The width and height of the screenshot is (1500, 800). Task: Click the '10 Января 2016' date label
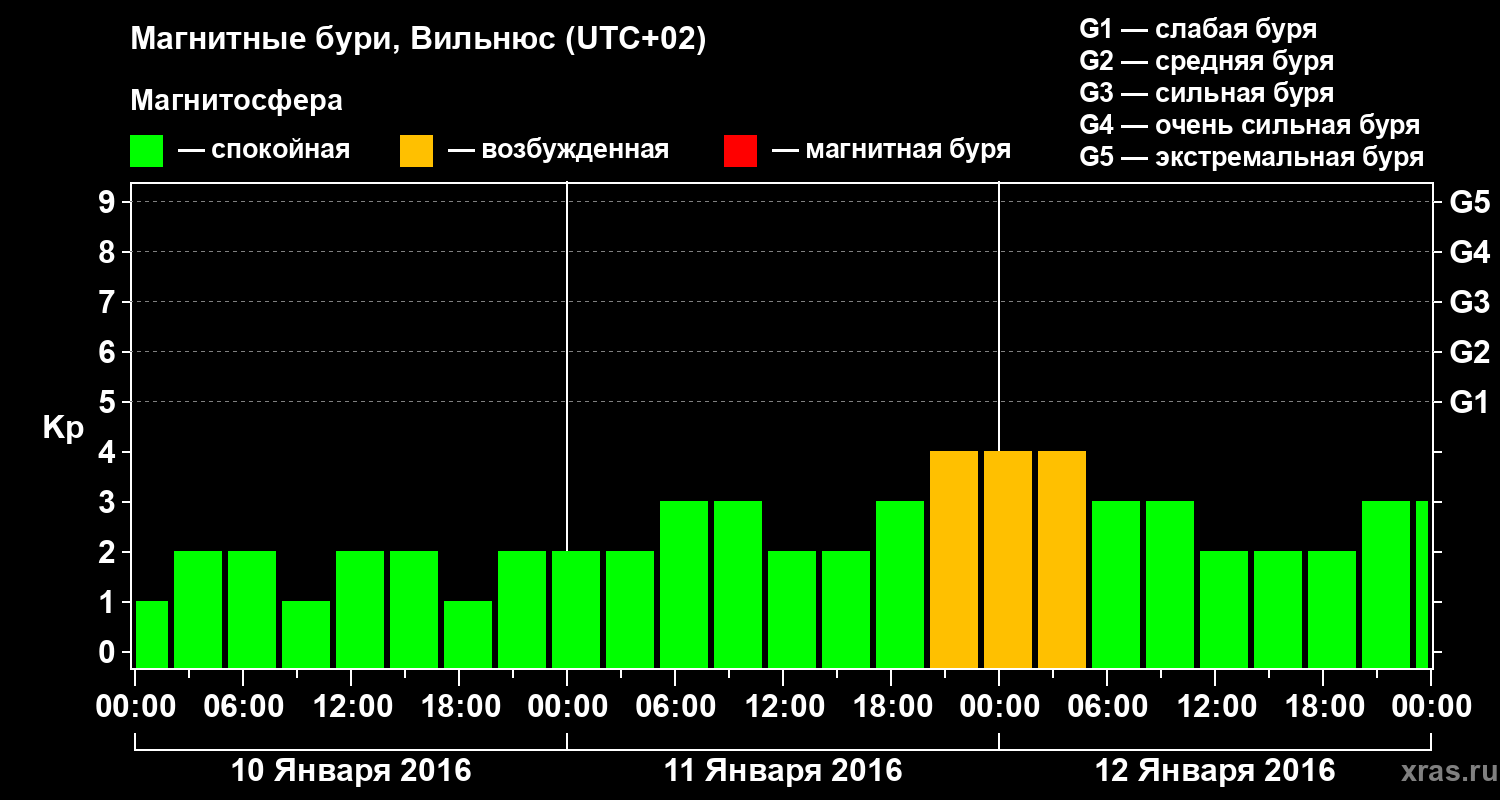(x=351, y=771)
